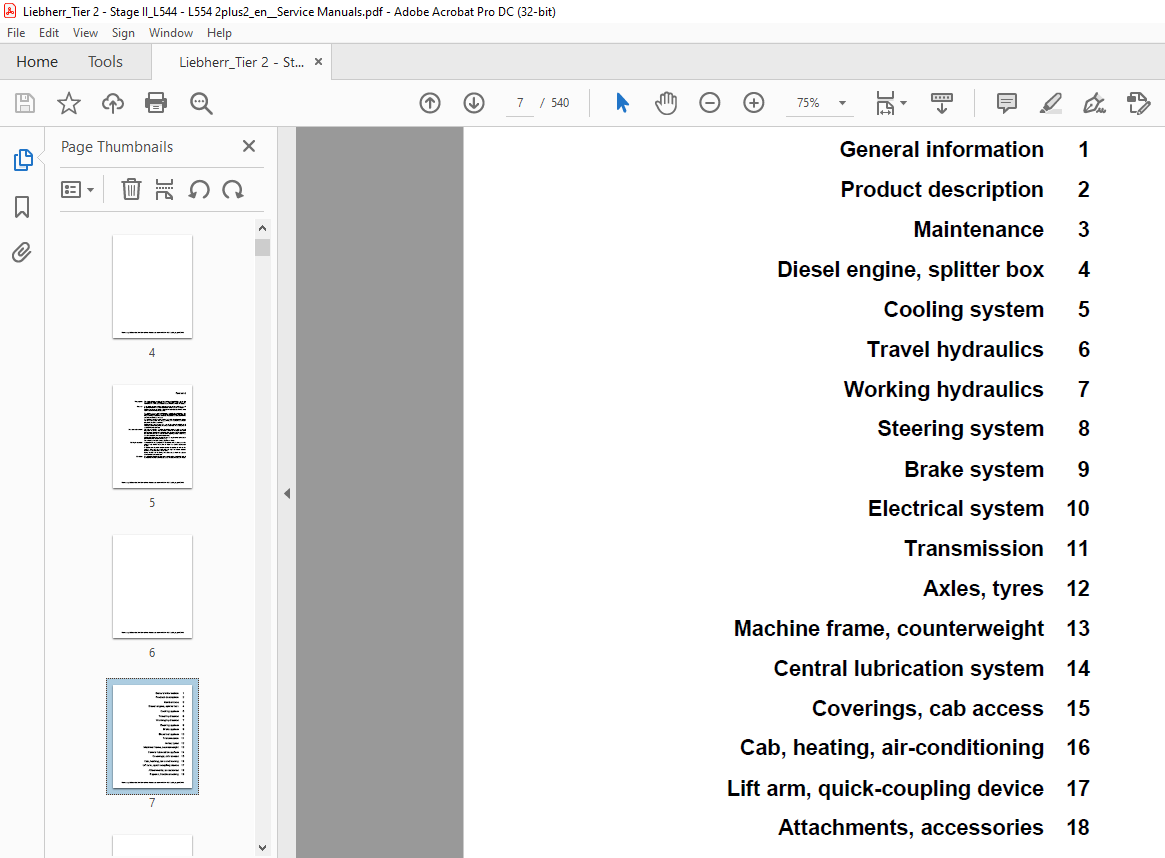1165x858 pixels.
Task: Select page 7 thumbnail
Action: (152, 736)
